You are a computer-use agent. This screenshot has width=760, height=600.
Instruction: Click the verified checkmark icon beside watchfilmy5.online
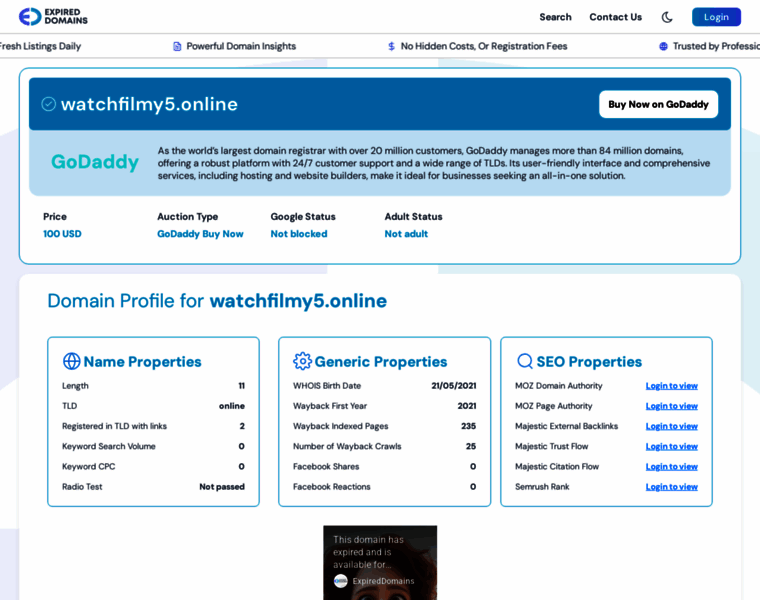48,104
